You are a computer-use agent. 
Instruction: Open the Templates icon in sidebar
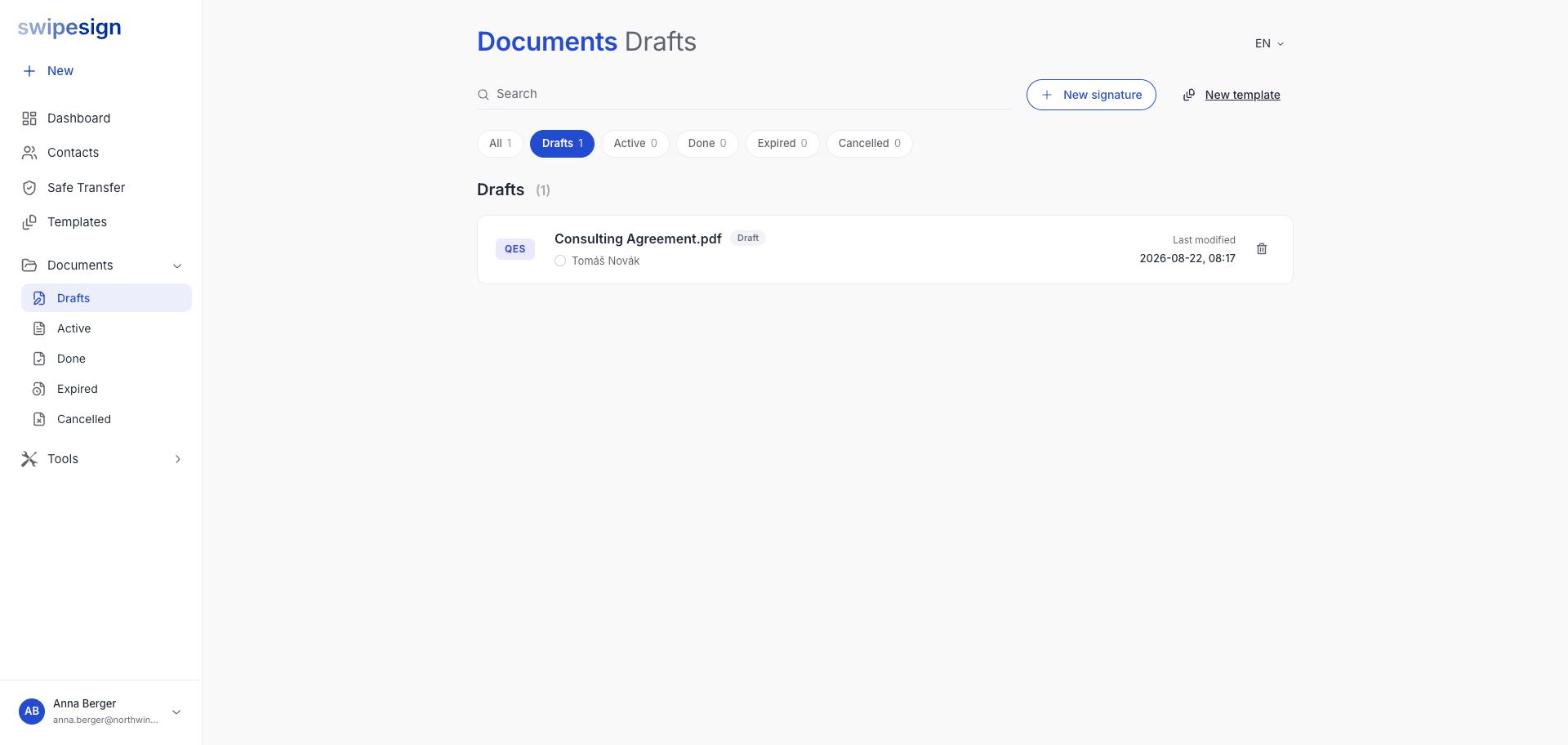tap(29, 222)
